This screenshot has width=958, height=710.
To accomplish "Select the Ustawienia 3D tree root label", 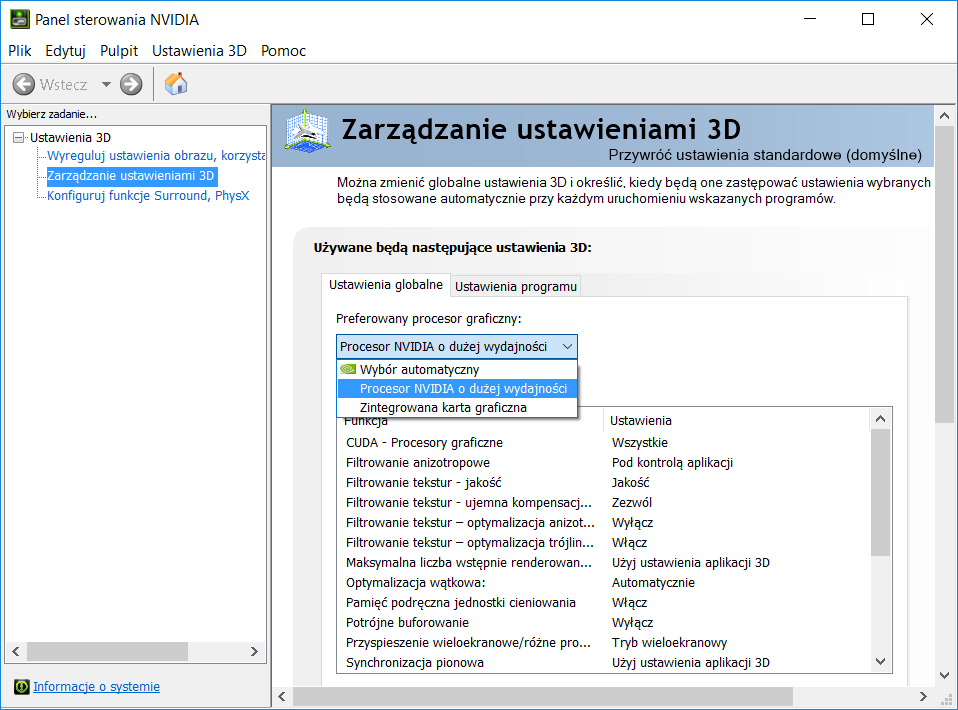I will coord(70,137).
